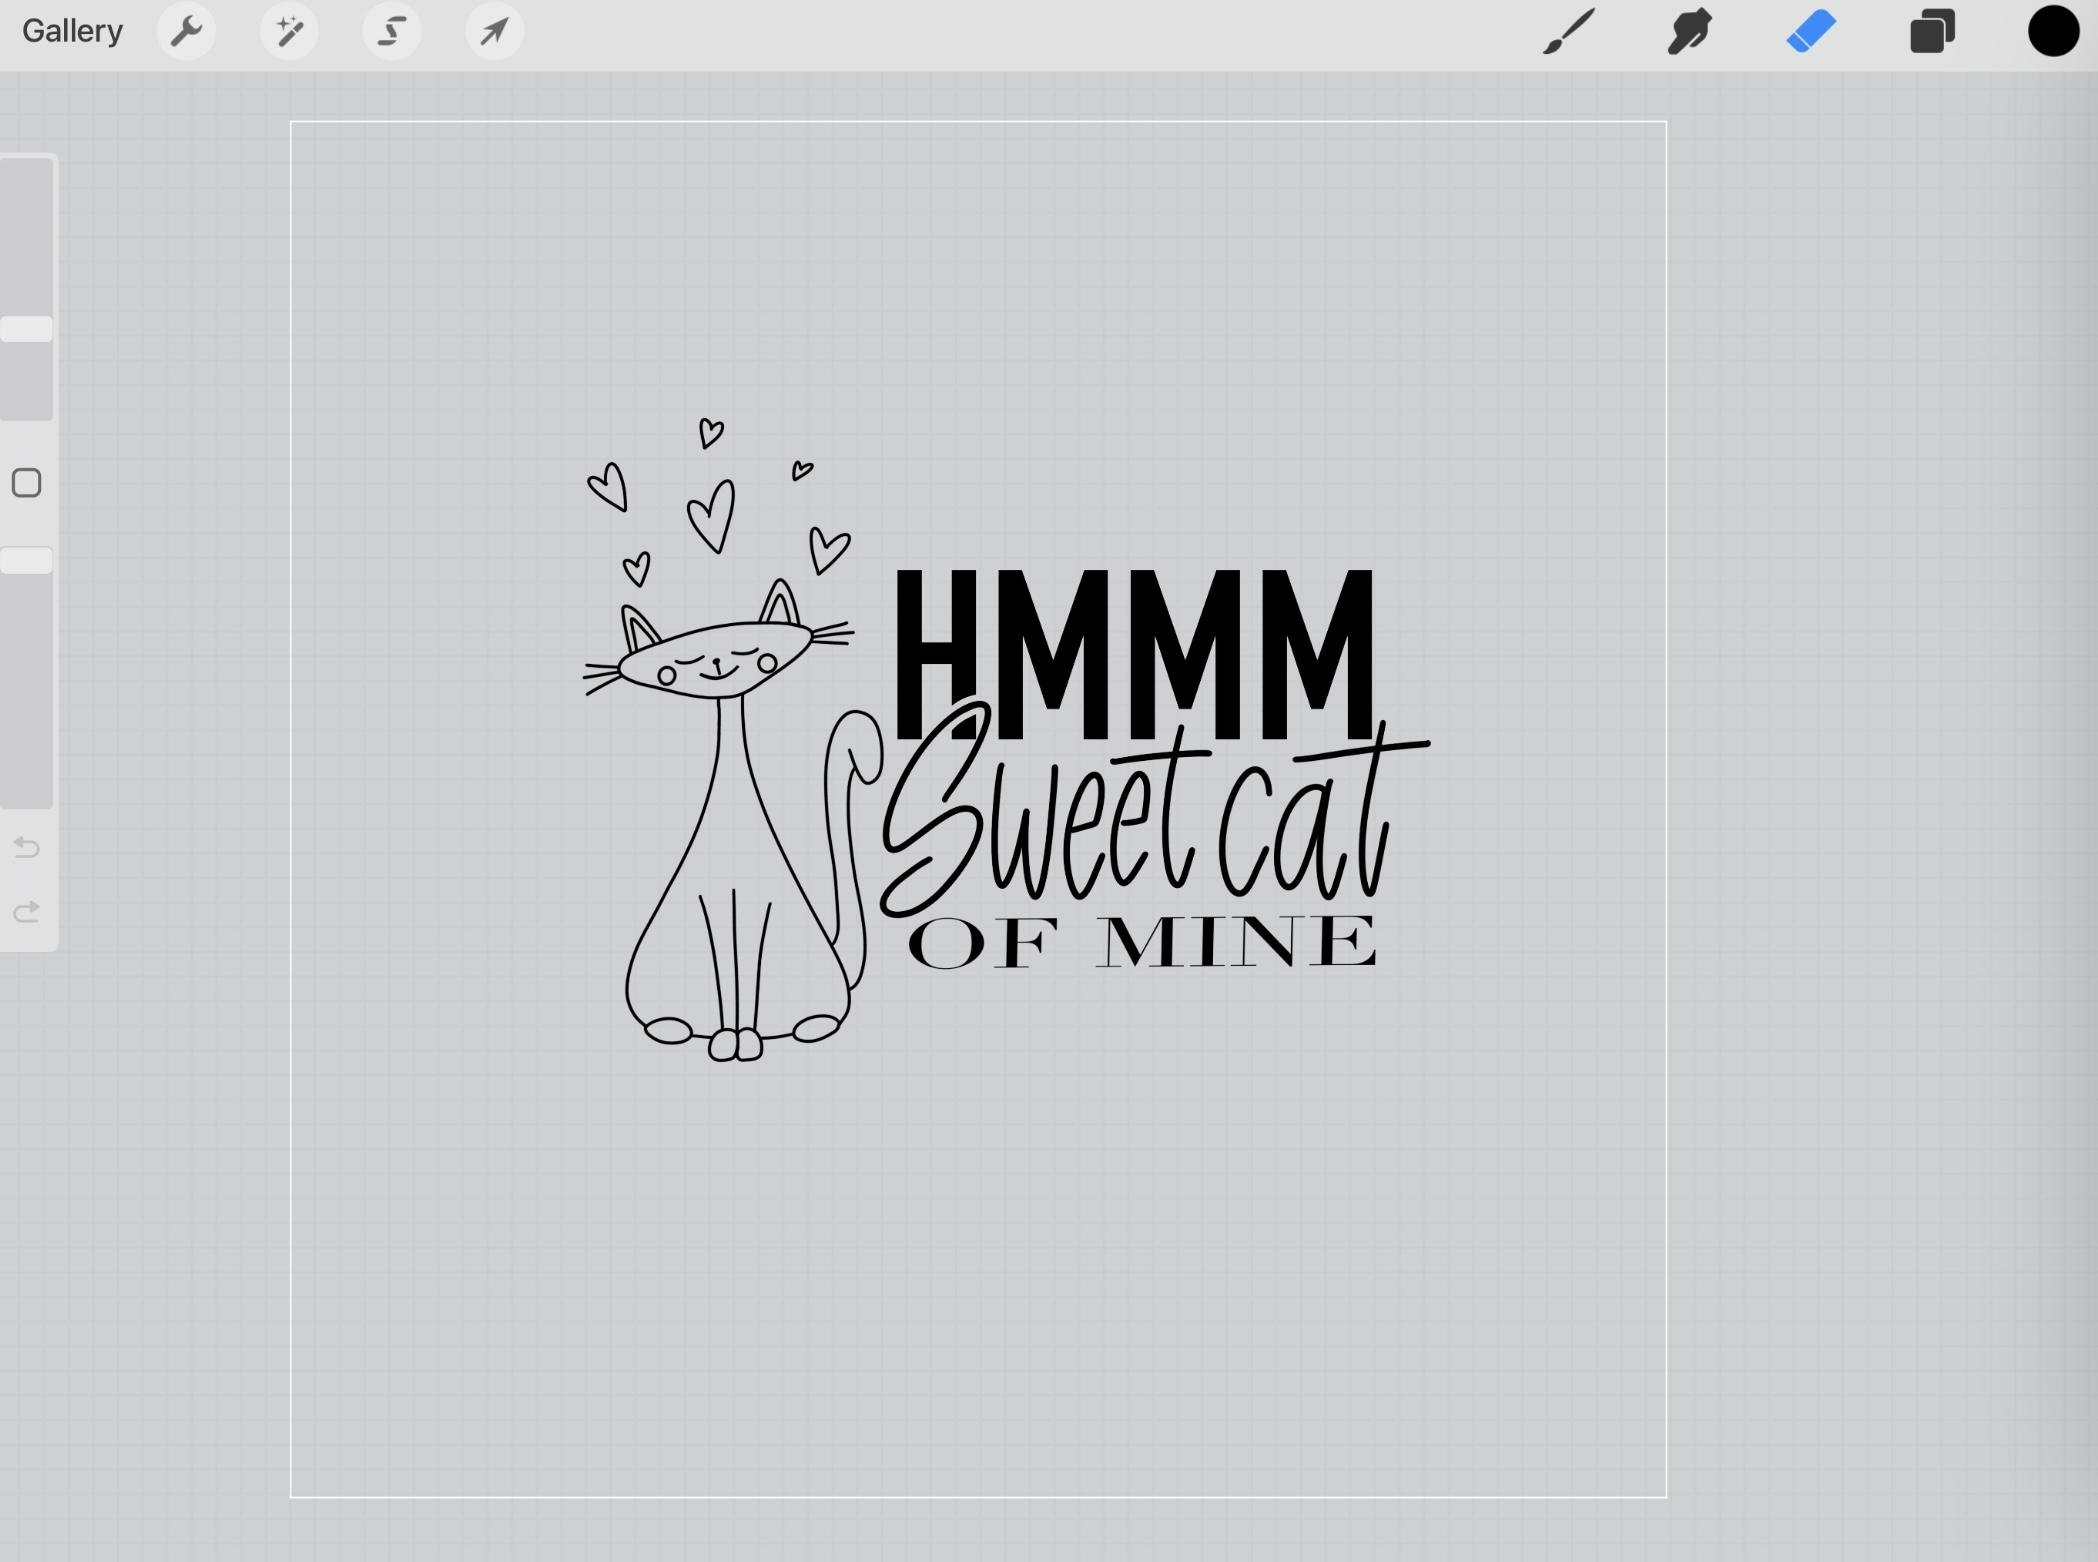This screenshot has height=1562, width=2098.
Task: Return to the Gallery
Action: pos(72,31)
